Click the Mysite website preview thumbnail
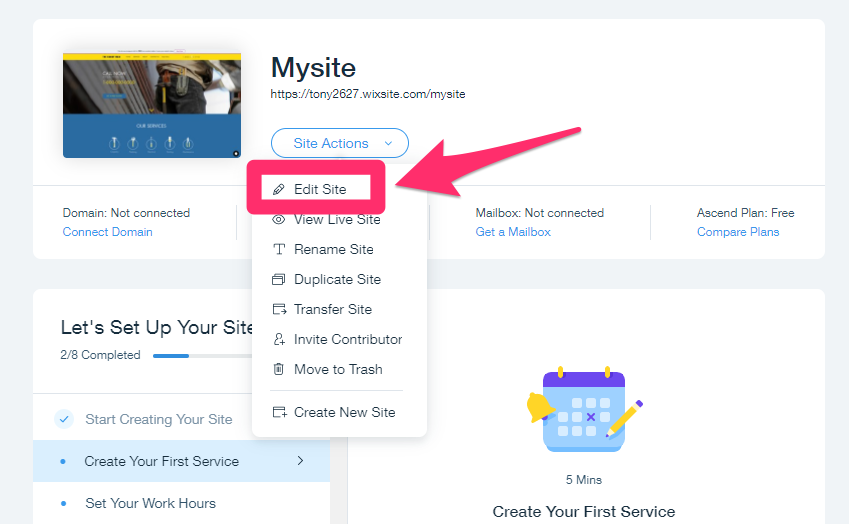849x524 pixels. pyautogui.click(x=152, y=104)
